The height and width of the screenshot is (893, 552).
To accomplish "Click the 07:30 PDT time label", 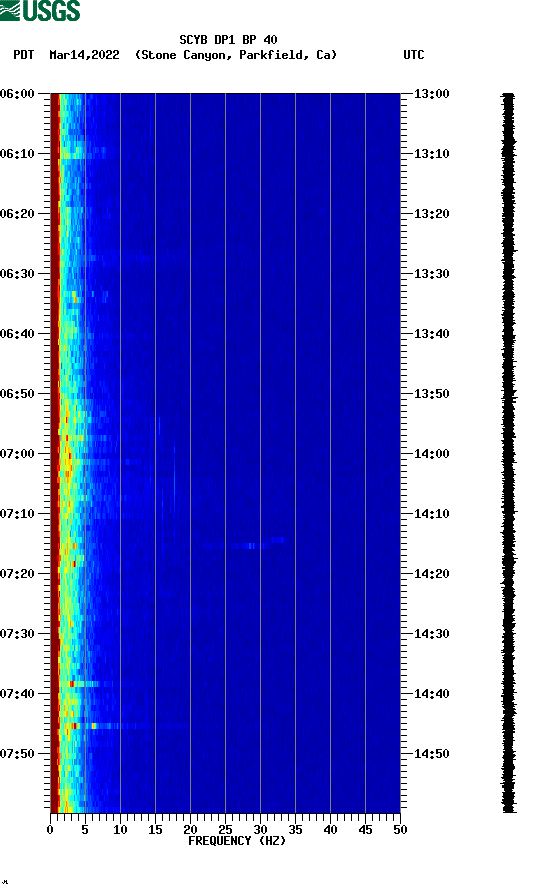I will [18, 634].
